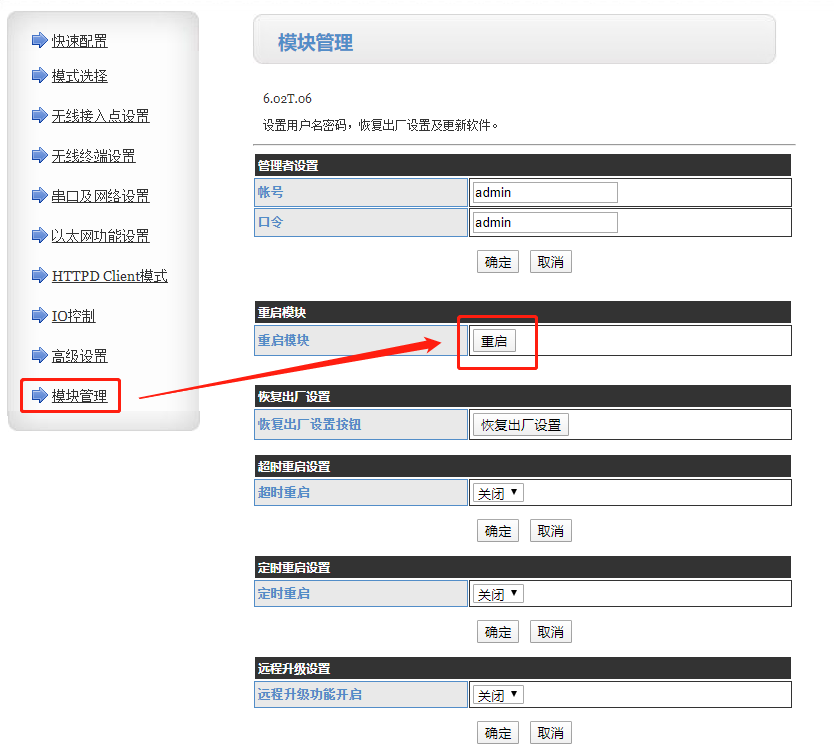
Task: Click the arrow icon beside 串口及网络设置
Action: [x=39, y=195]
